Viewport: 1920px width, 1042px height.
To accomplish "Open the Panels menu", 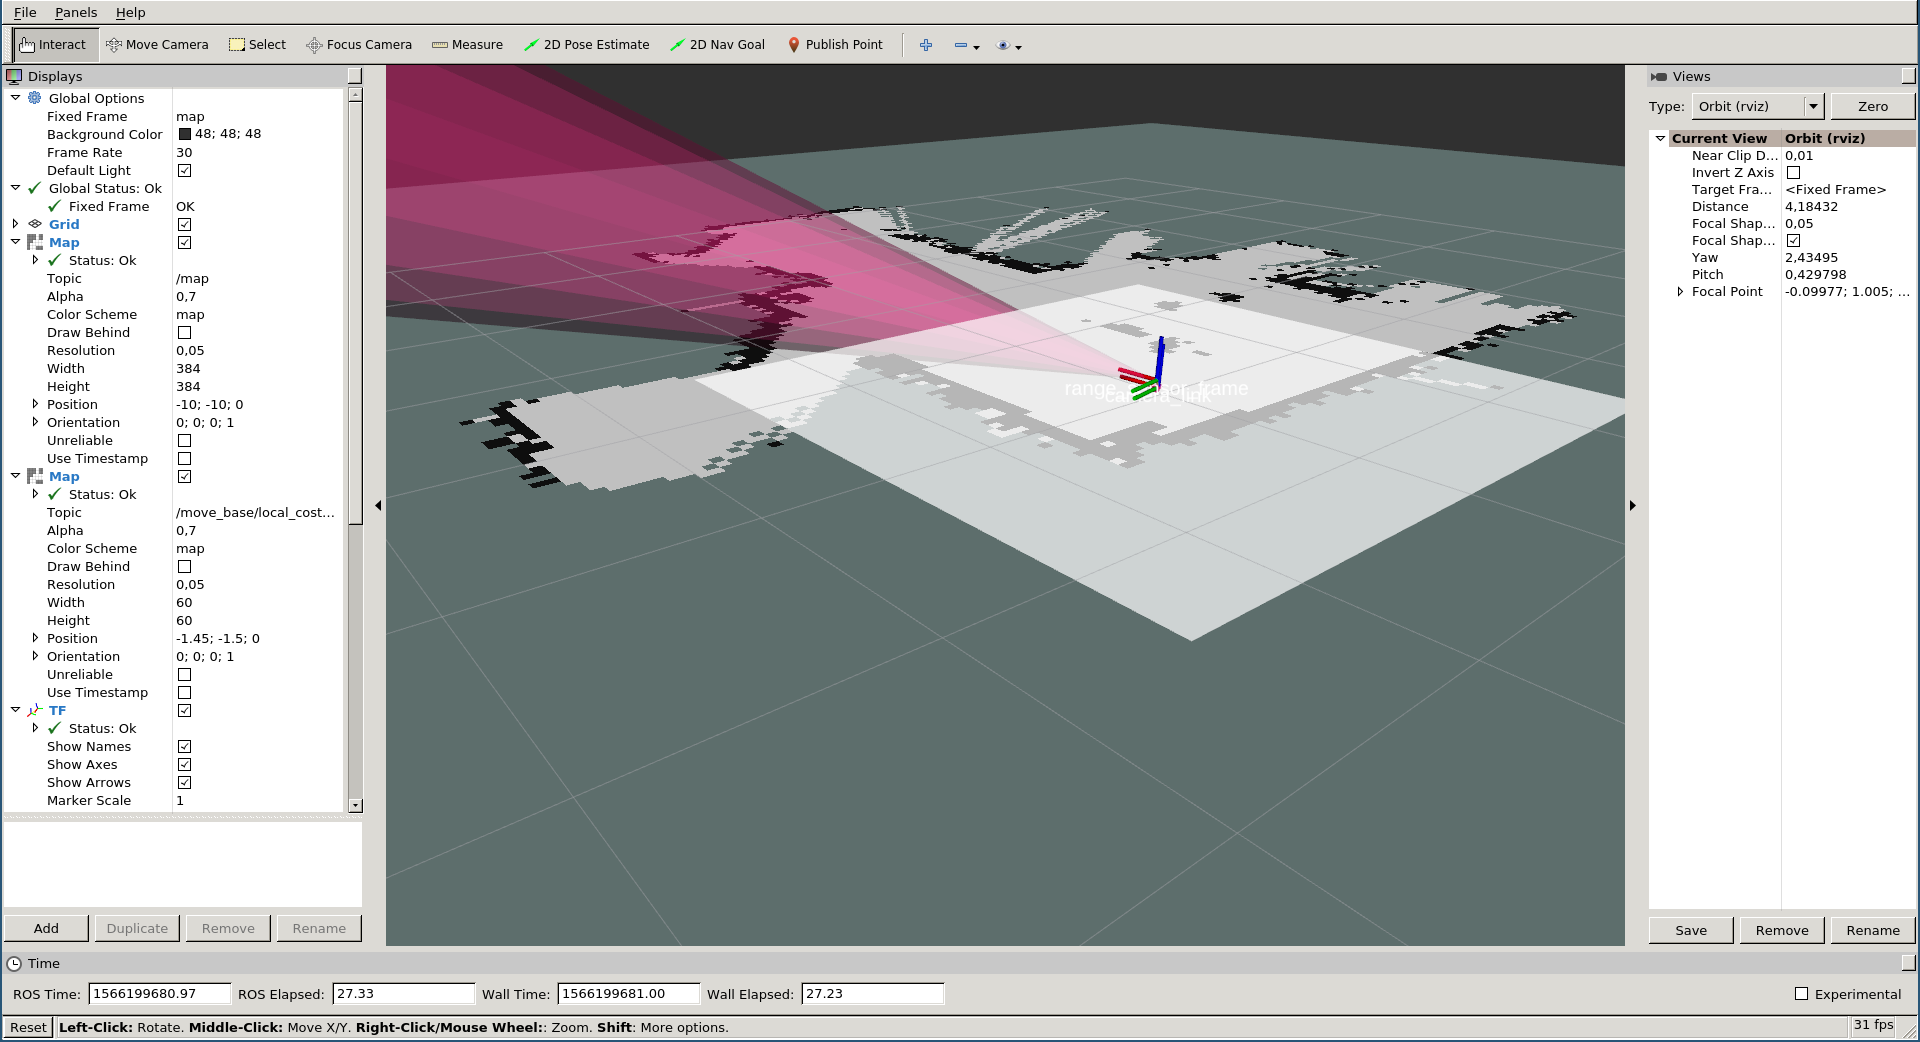I will (76, 12).
